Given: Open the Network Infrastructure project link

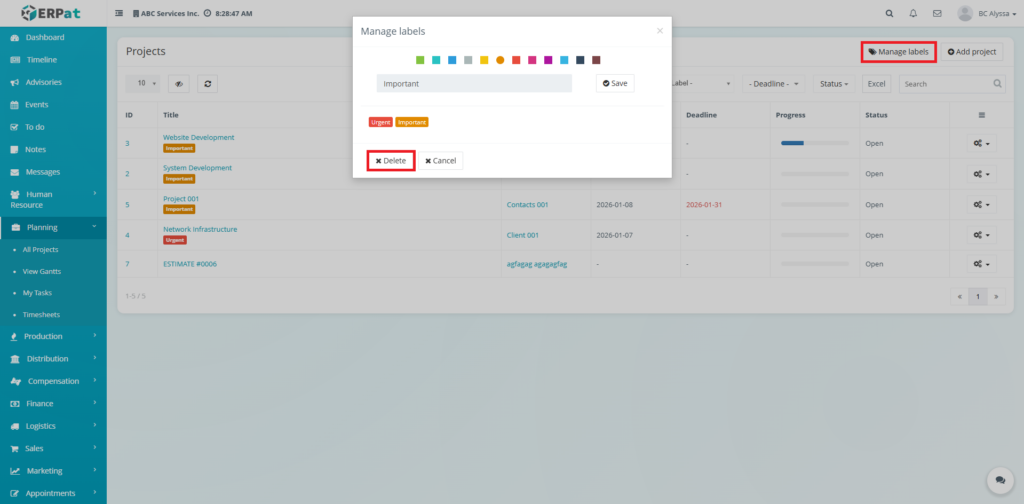Looking at the screenshot, I should point(200,229).
